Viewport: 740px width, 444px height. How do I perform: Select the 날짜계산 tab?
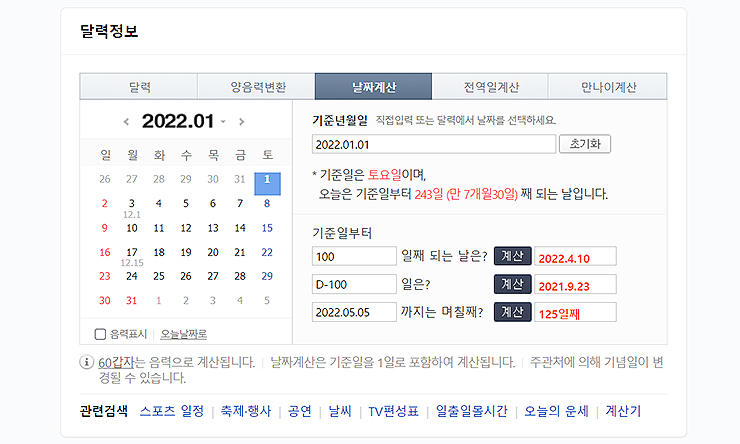pos(373,86)
